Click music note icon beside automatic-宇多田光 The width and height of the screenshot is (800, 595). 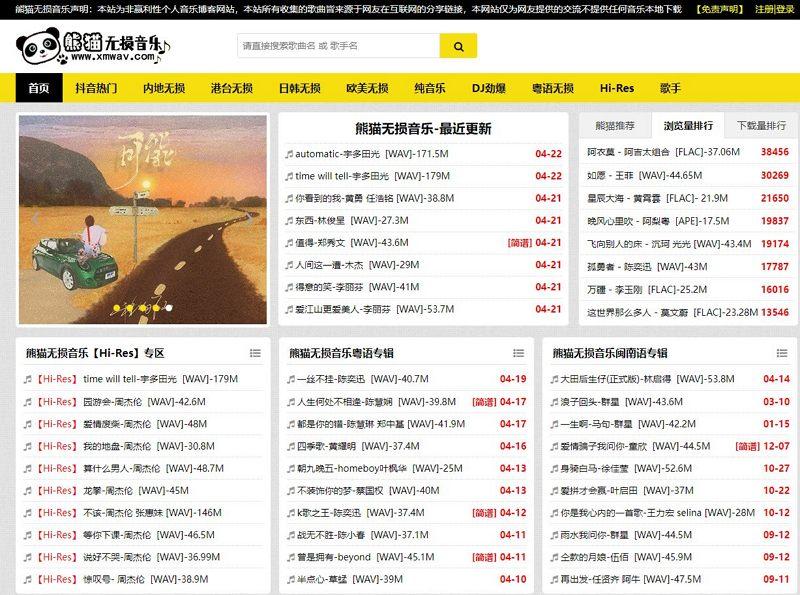(x=289, y=154)
